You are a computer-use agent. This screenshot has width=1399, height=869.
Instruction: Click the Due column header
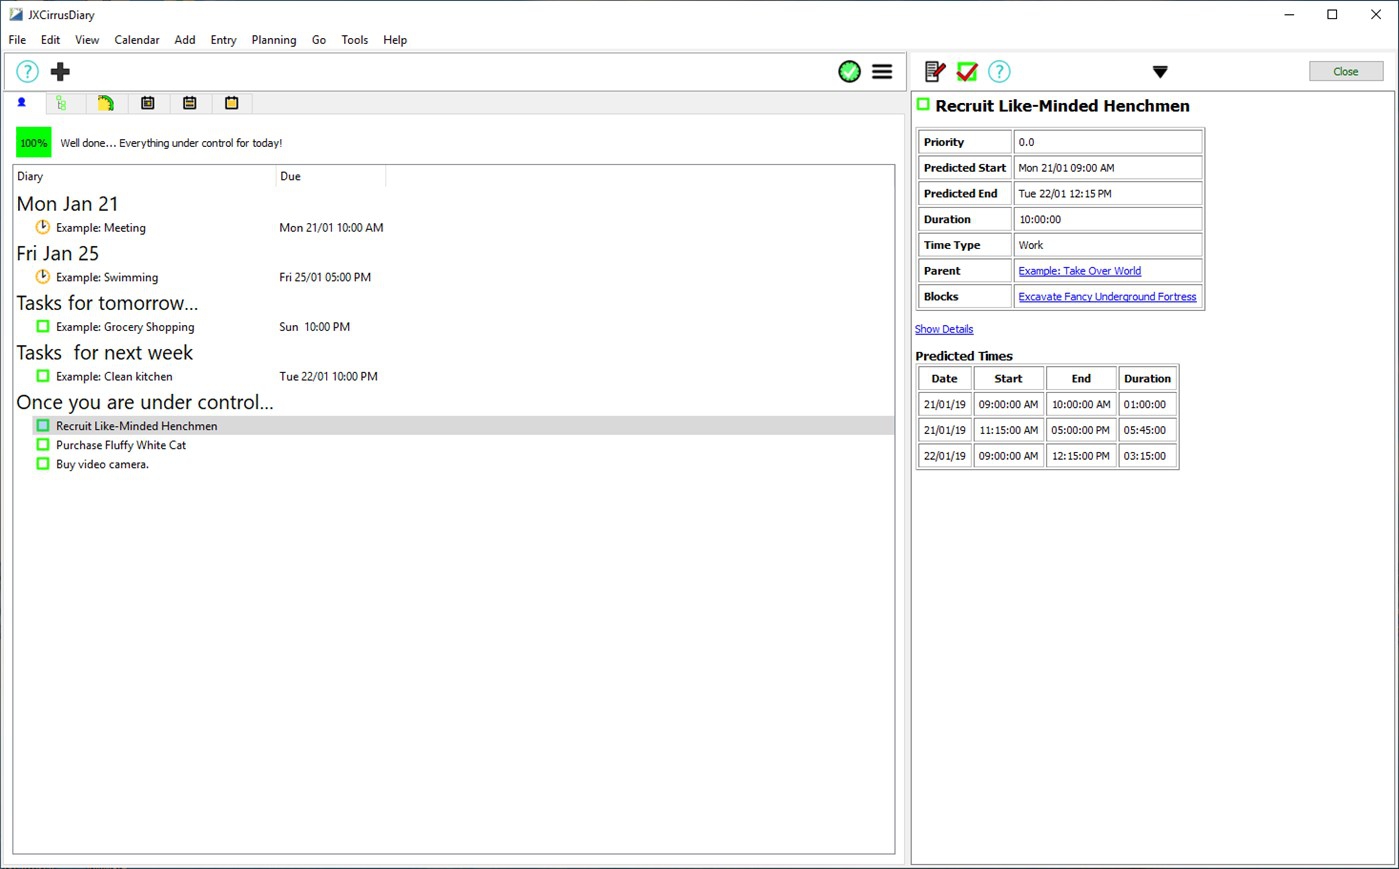pyautogui.click(x=331, y=176)
